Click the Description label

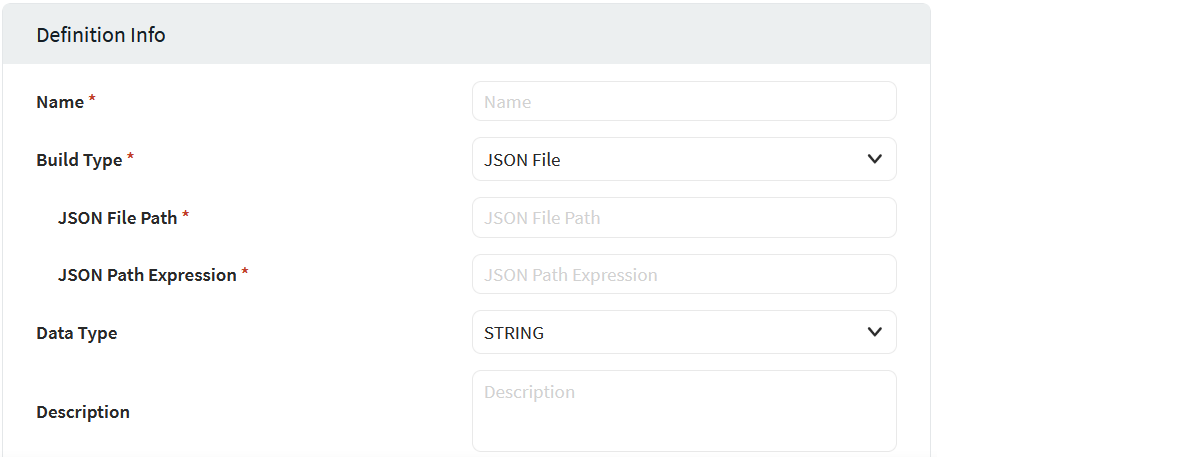tap(83, 412)
